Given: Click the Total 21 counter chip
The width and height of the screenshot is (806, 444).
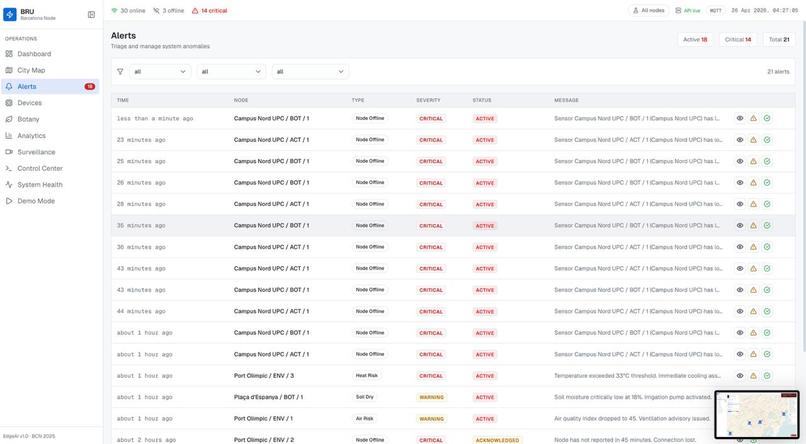Looking at the screenshot, I should point(779,40).
